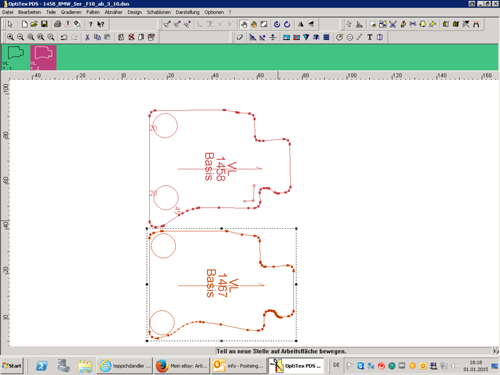Select the pink highlighted VL piece thumbnail
500x375 pixels.
[x=43, y=58]
